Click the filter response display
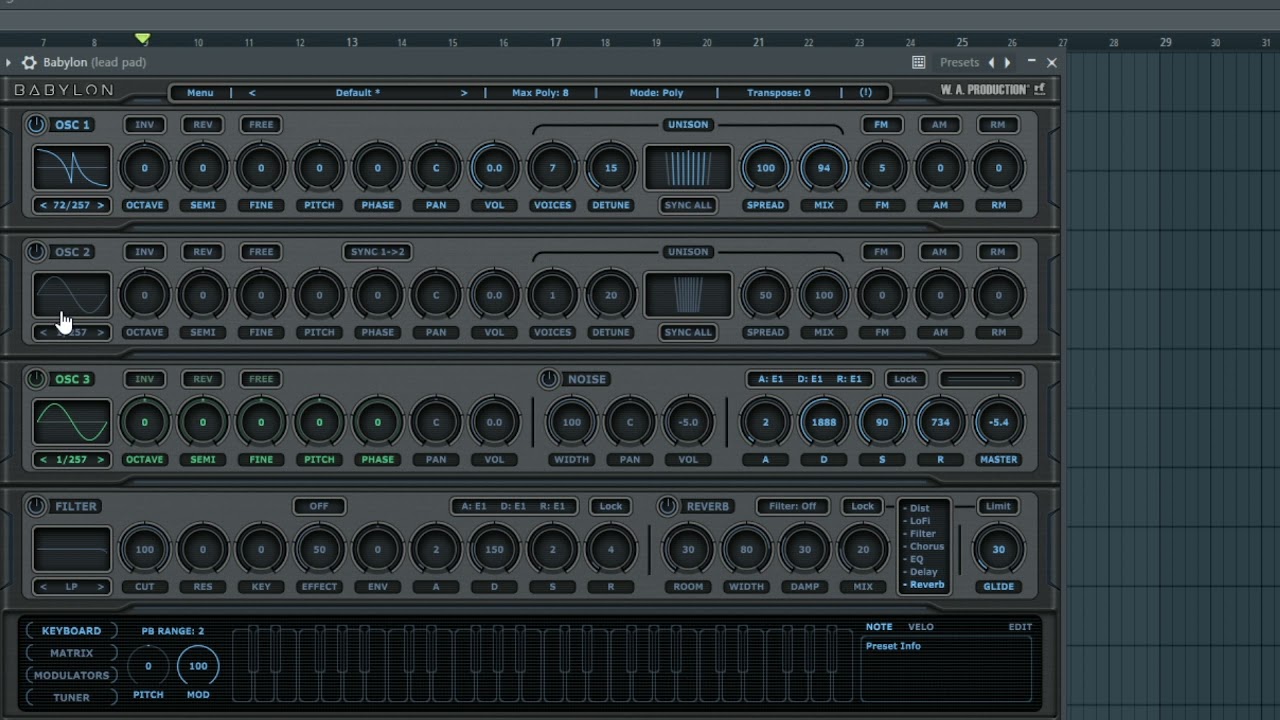This screenshot has height=720, width=1280. [x=72, y=549]
